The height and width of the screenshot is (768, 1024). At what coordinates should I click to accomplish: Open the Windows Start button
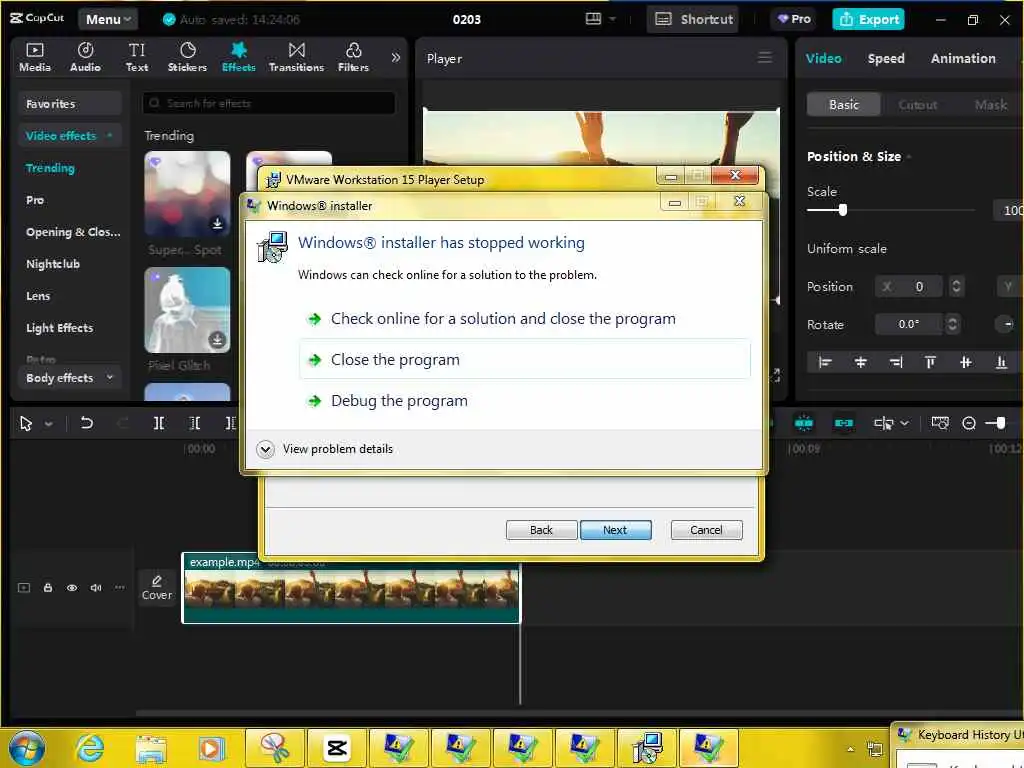(x=27, y=748)
